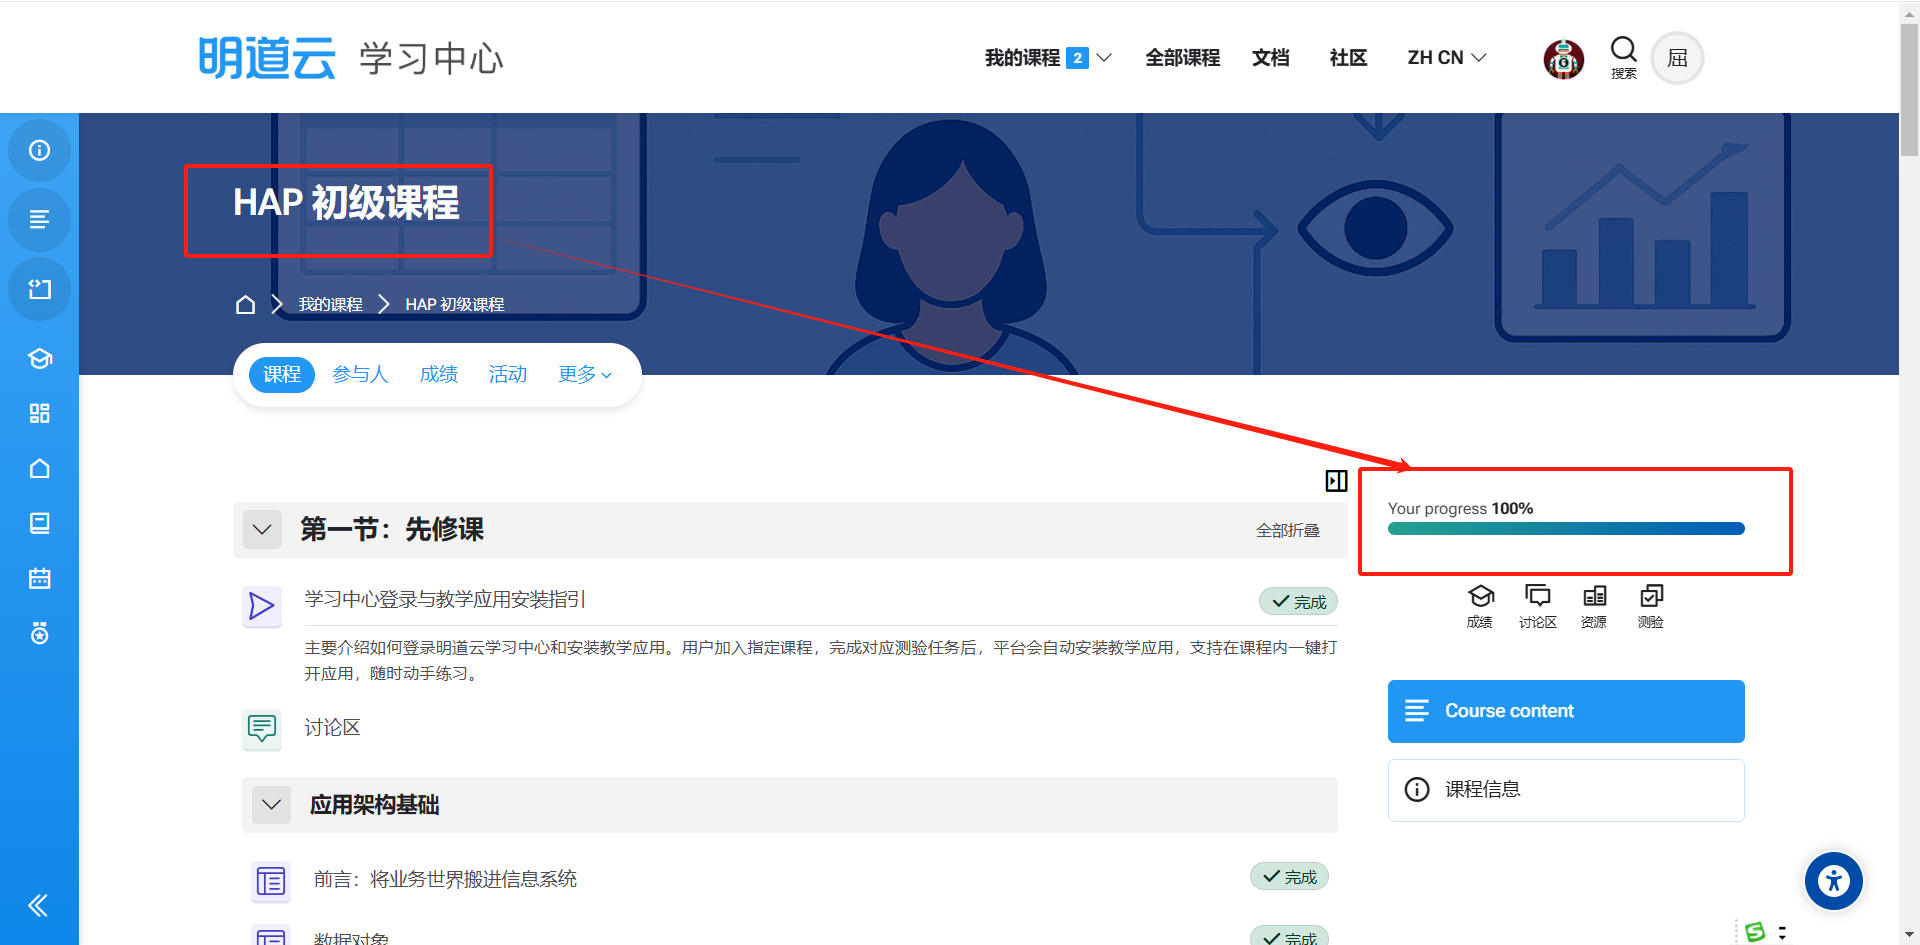Click 全部折叠 to collapse all sections
The width and height of the screenshot is (1920, 945).
coord(1288,530)
